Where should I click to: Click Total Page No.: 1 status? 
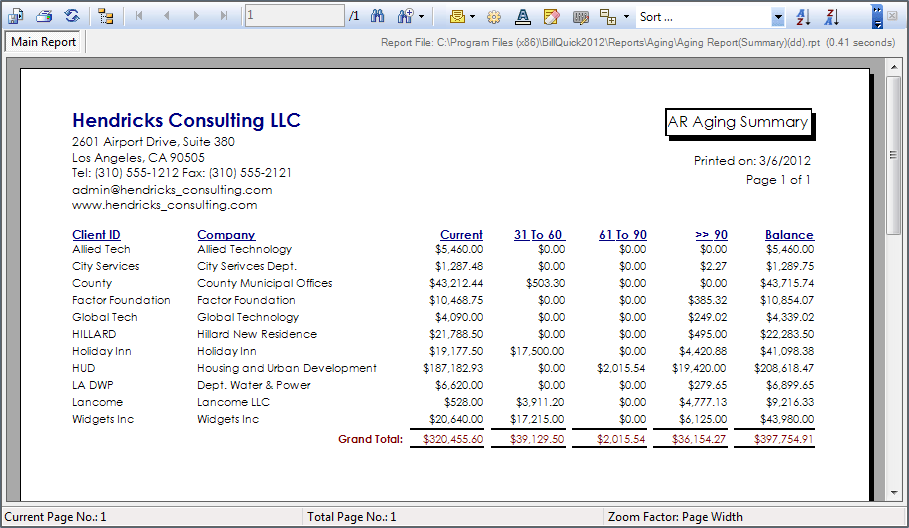tap(351, 517)
